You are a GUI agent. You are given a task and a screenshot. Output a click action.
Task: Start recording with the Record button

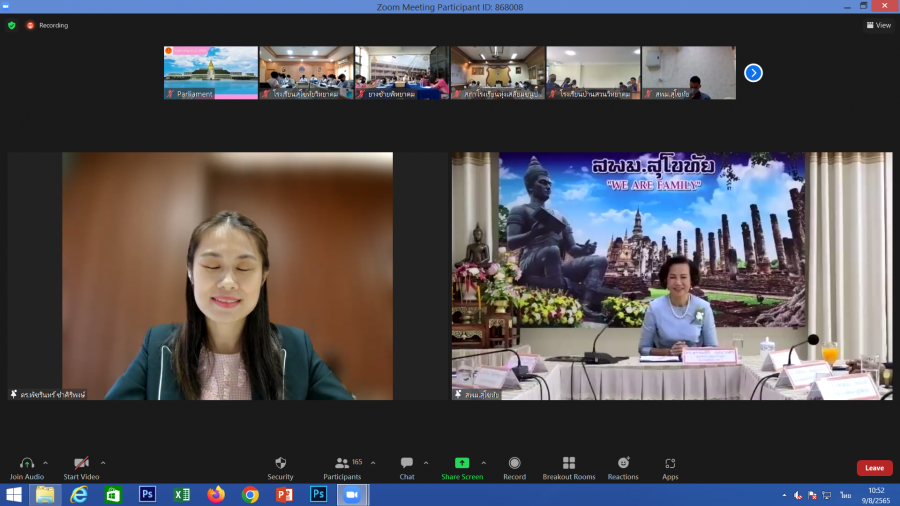[x=514, y=464]
